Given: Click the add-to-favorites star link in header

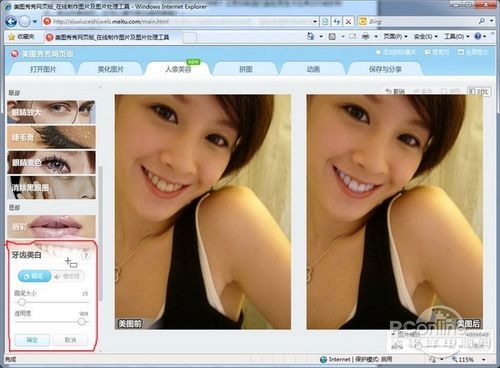Looking at the screenshot, I should (396, 52).
